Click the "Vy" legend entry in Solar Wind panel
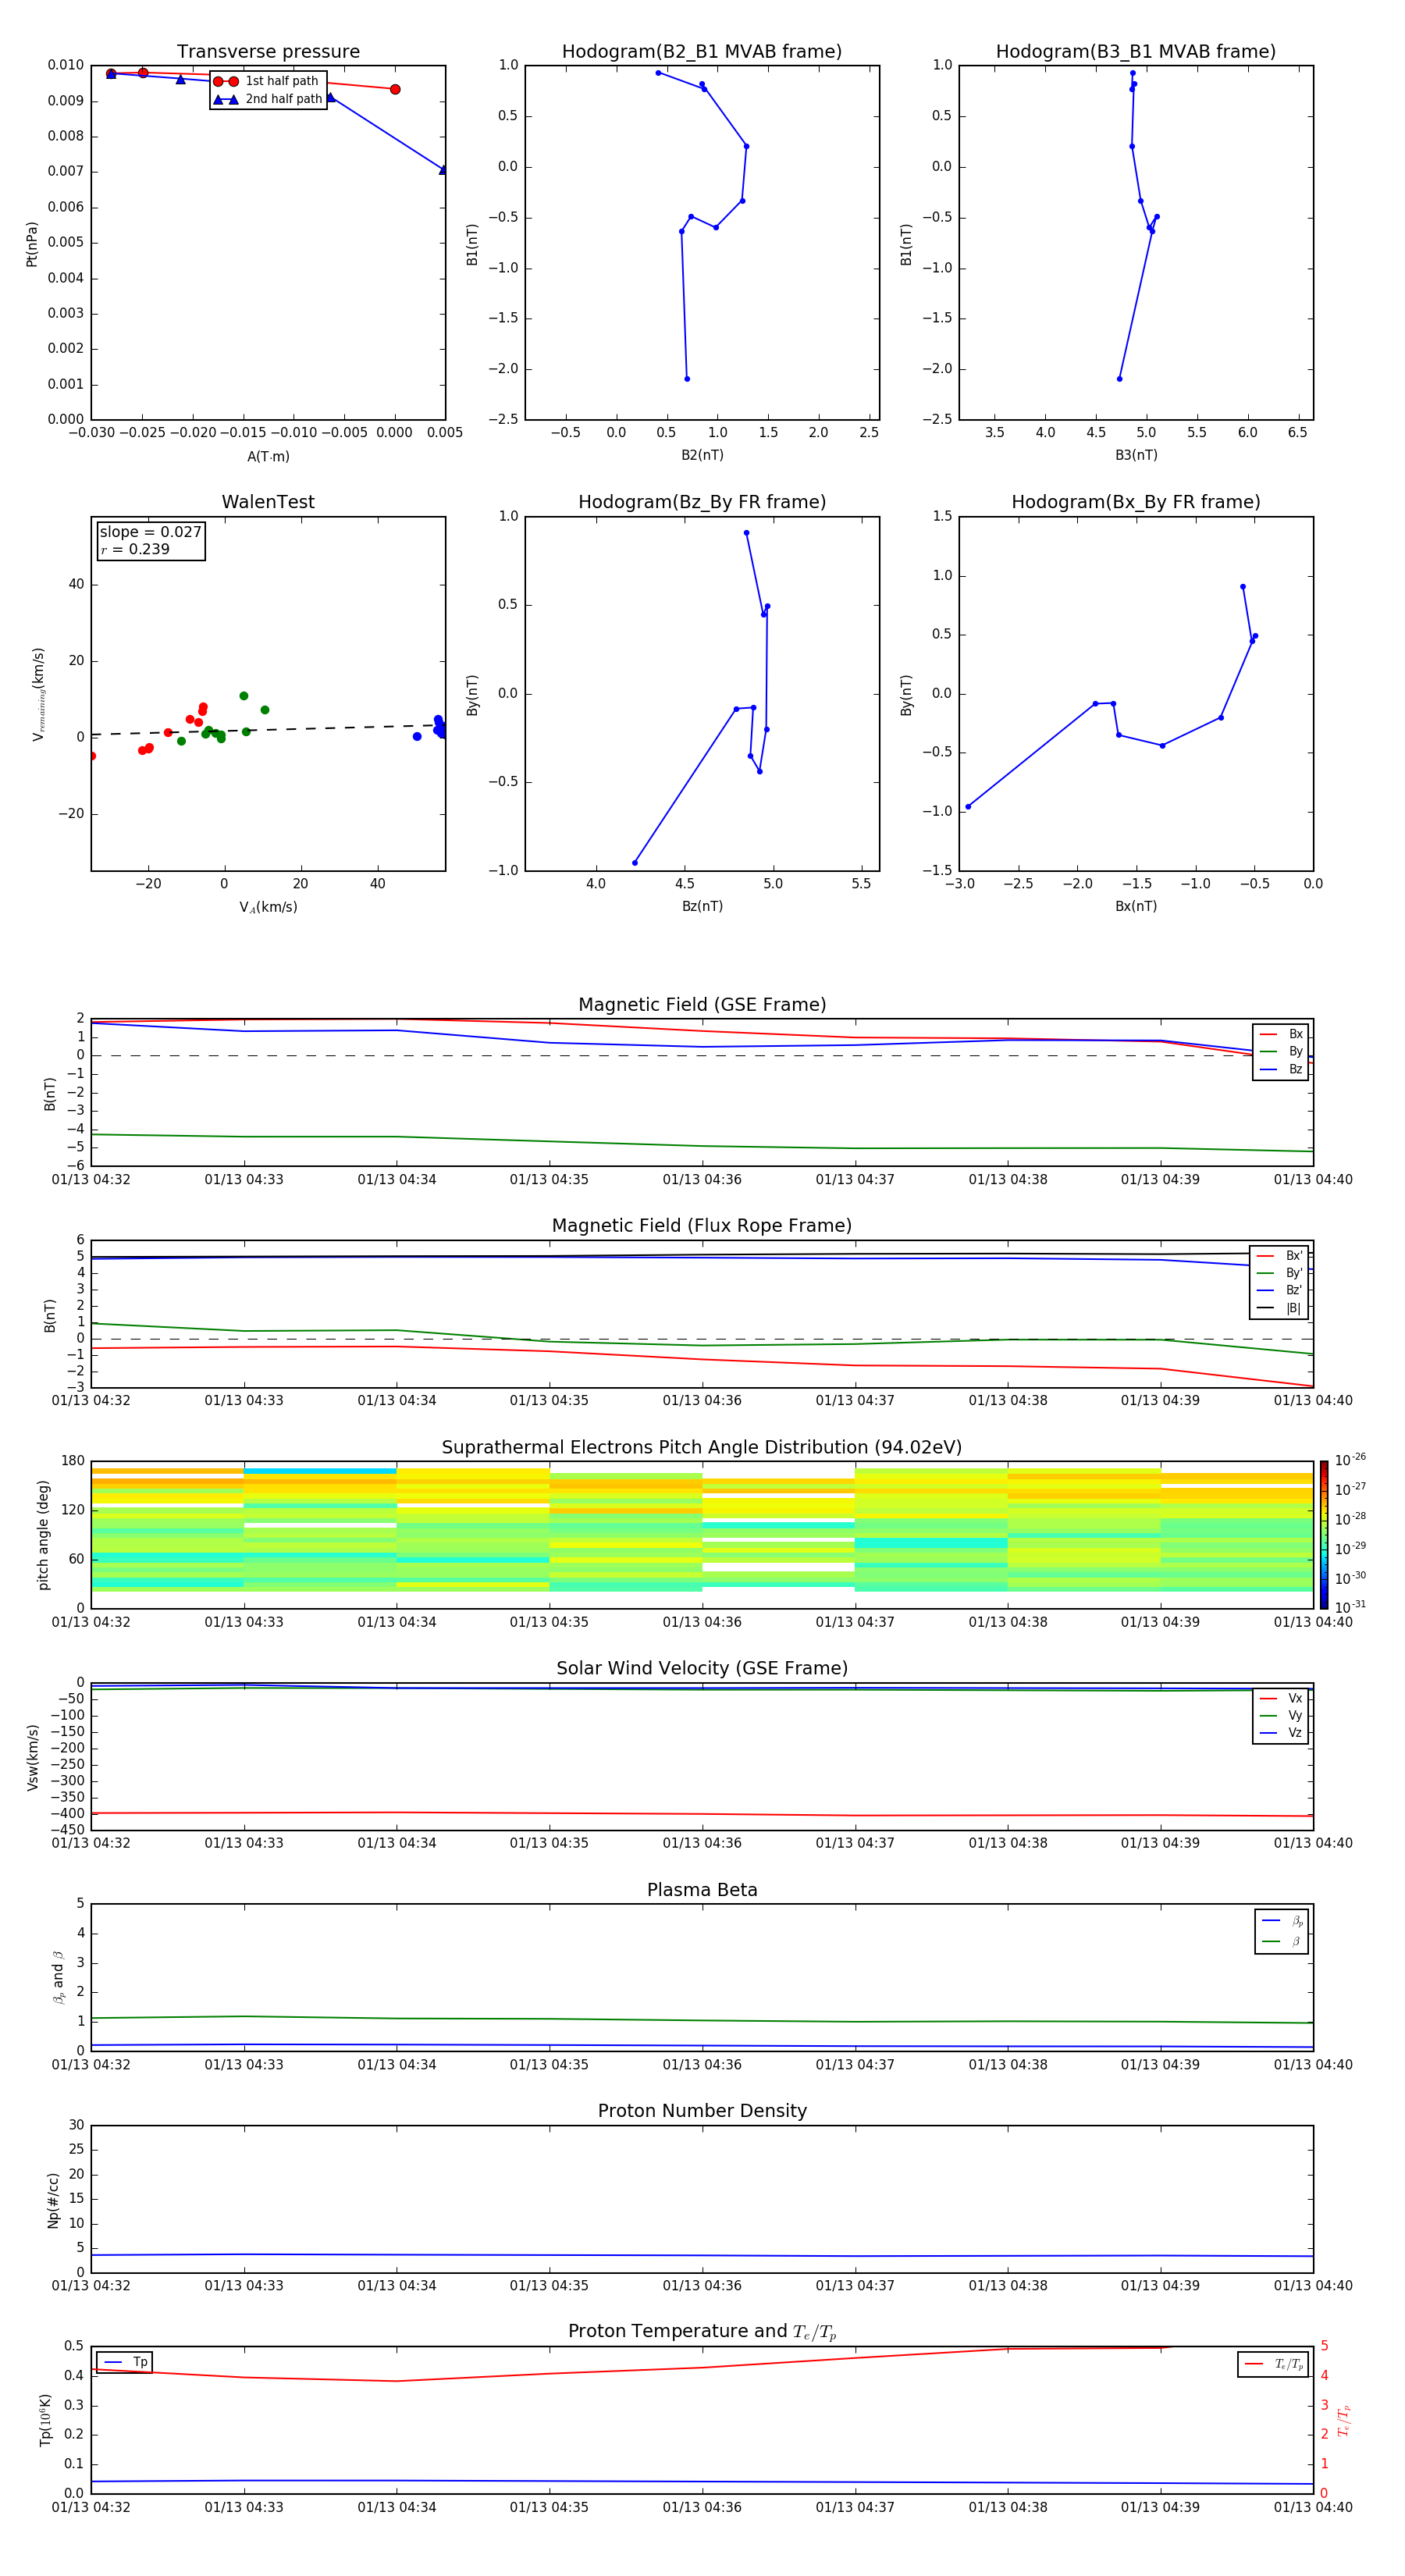 pyautogui.click(x=1282, y=1717)
